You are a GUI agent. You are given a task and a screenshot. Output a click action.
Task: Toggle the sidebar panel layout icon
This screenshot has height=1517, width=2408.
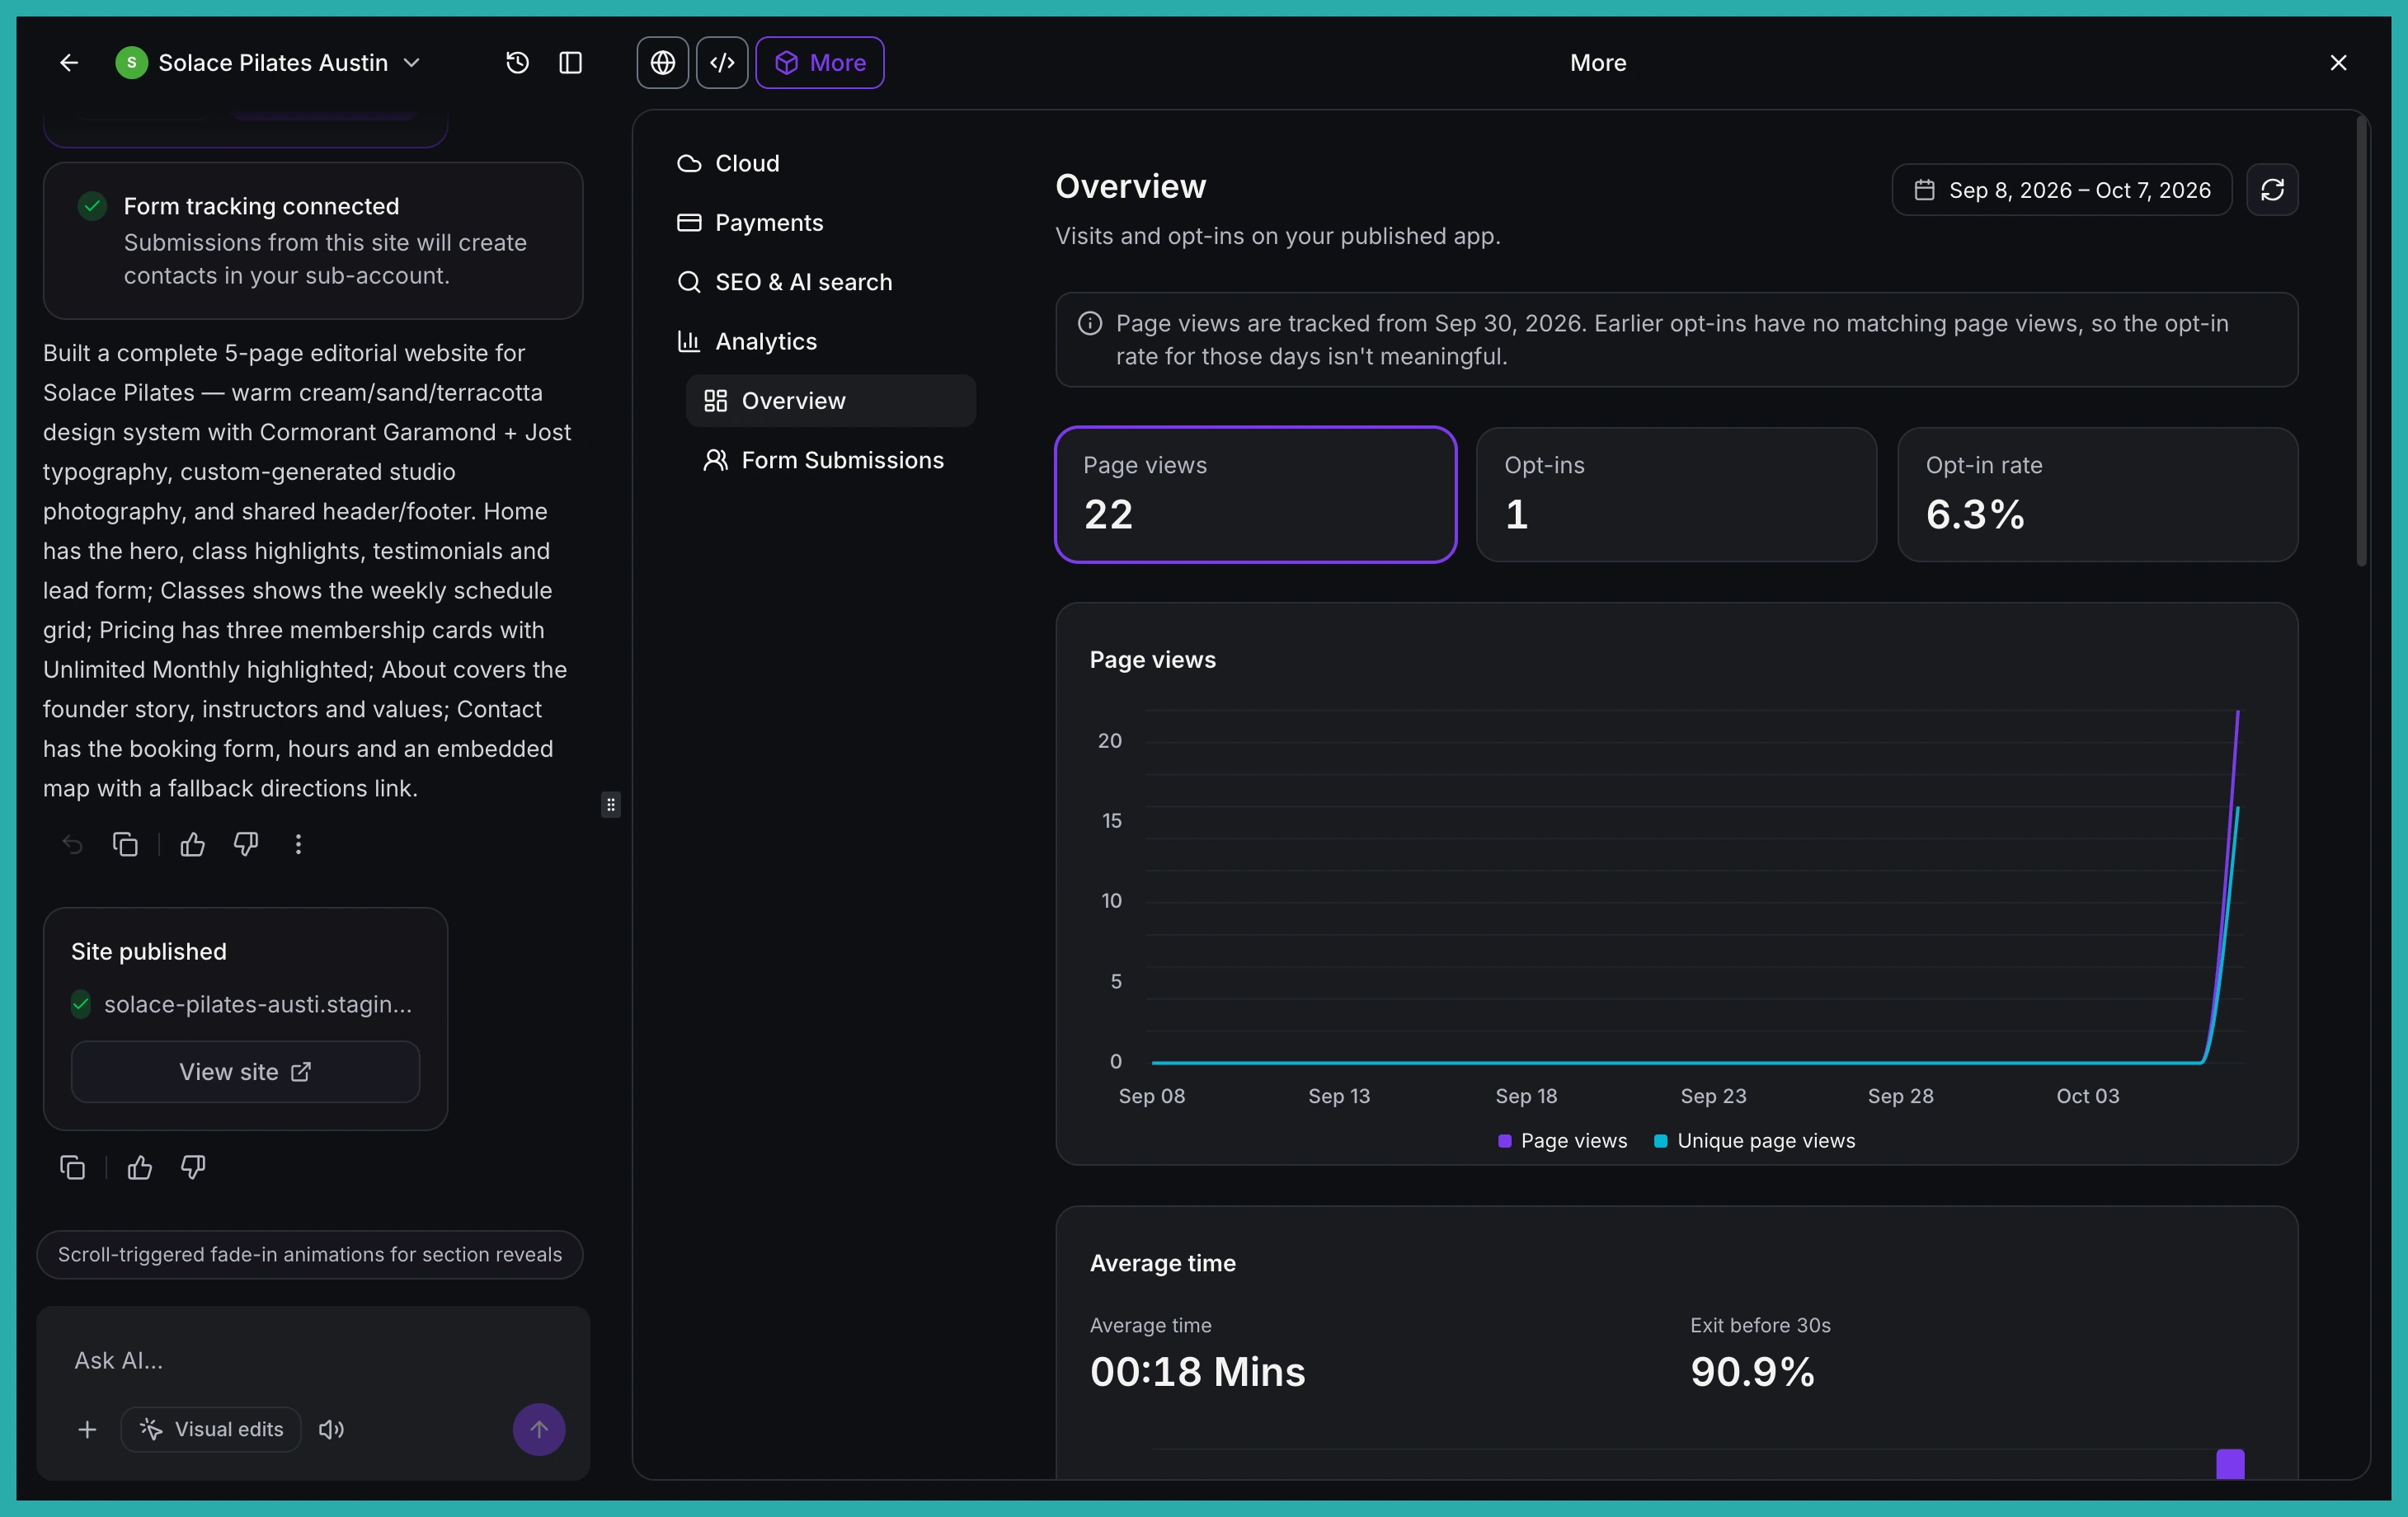click(570, 63)
